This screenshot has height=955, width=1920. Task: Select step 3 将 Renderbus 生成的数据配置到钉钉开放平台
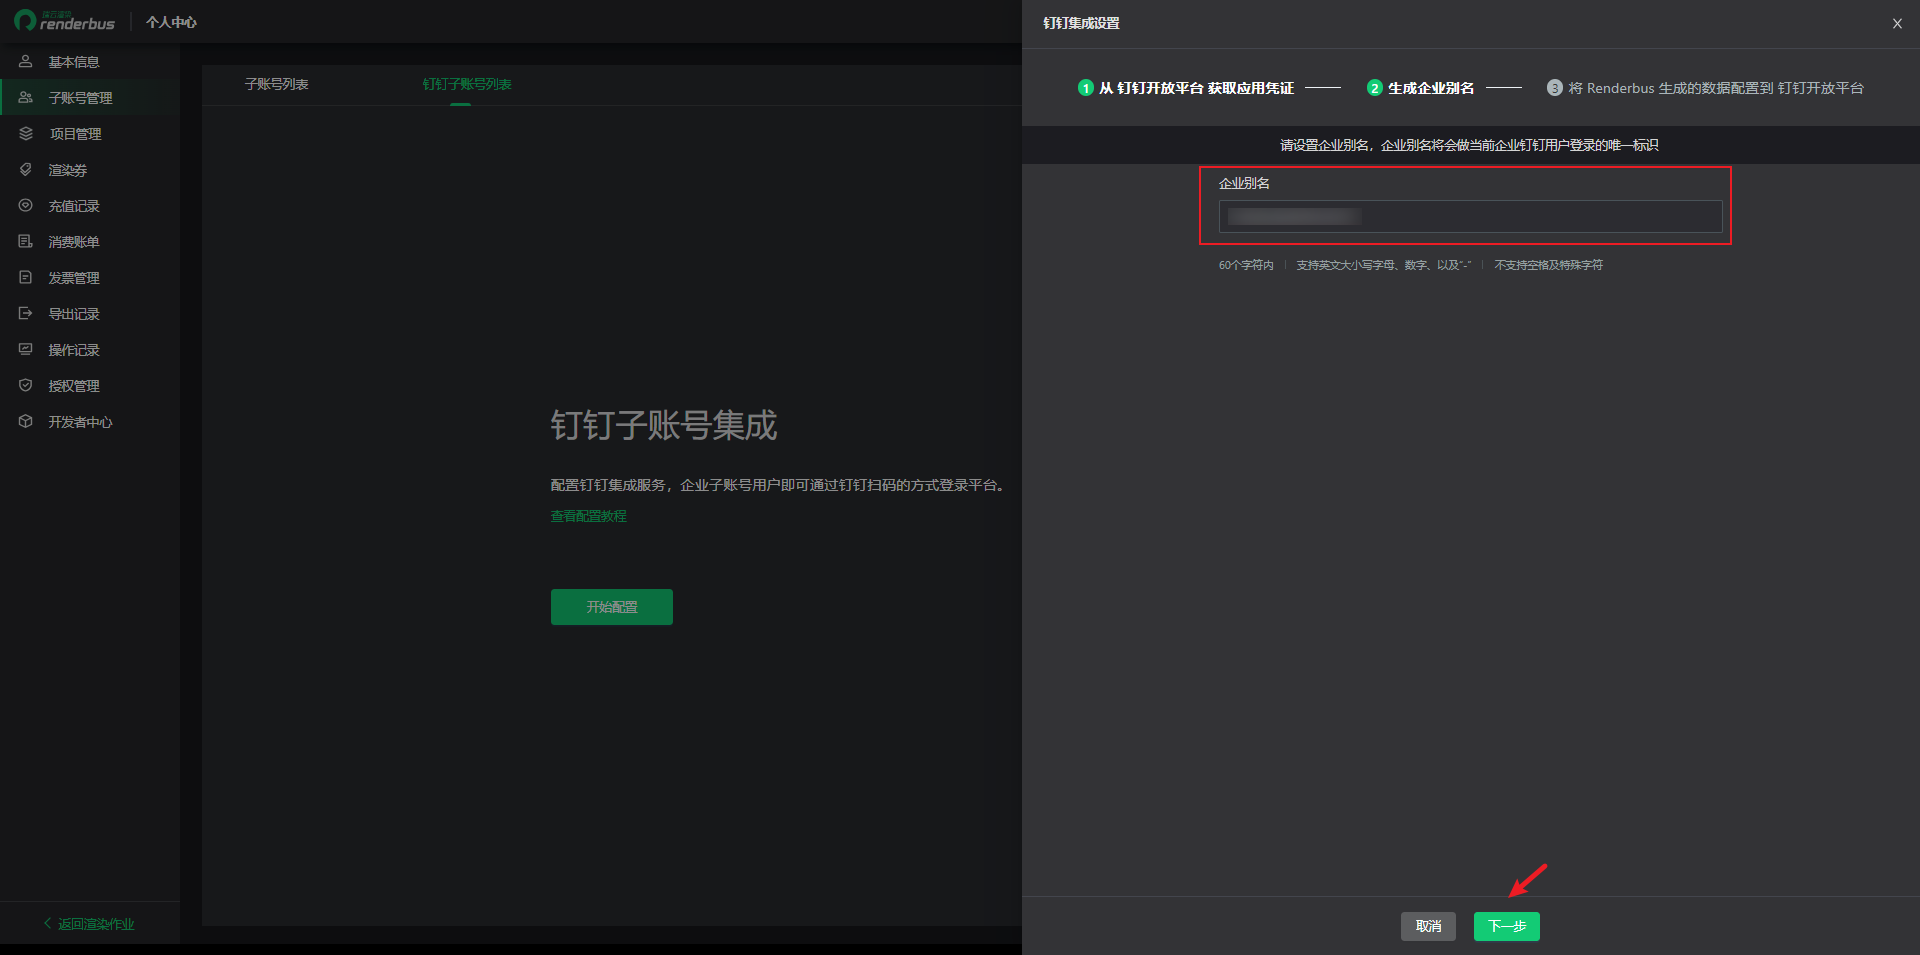(1705, 88)
